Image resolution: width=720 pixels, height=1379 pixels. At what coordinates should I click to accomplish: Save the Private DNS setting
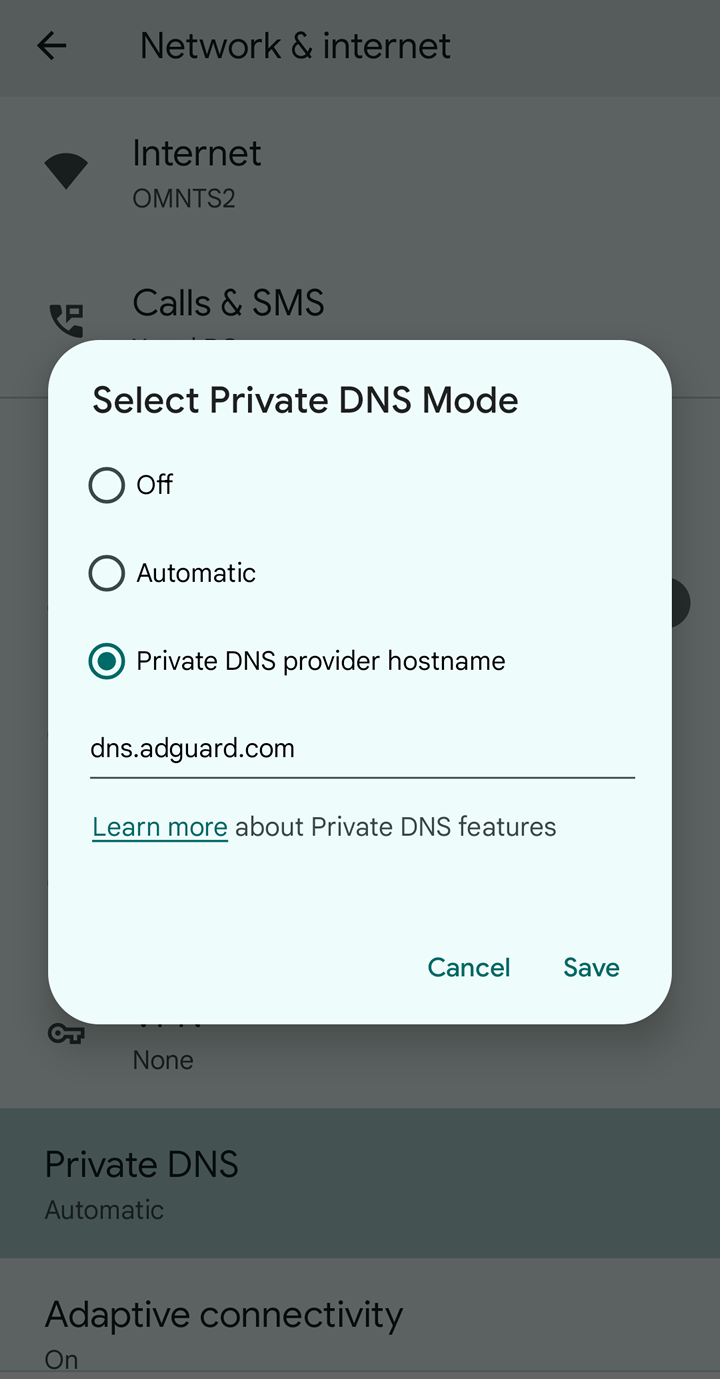[591, 967]
